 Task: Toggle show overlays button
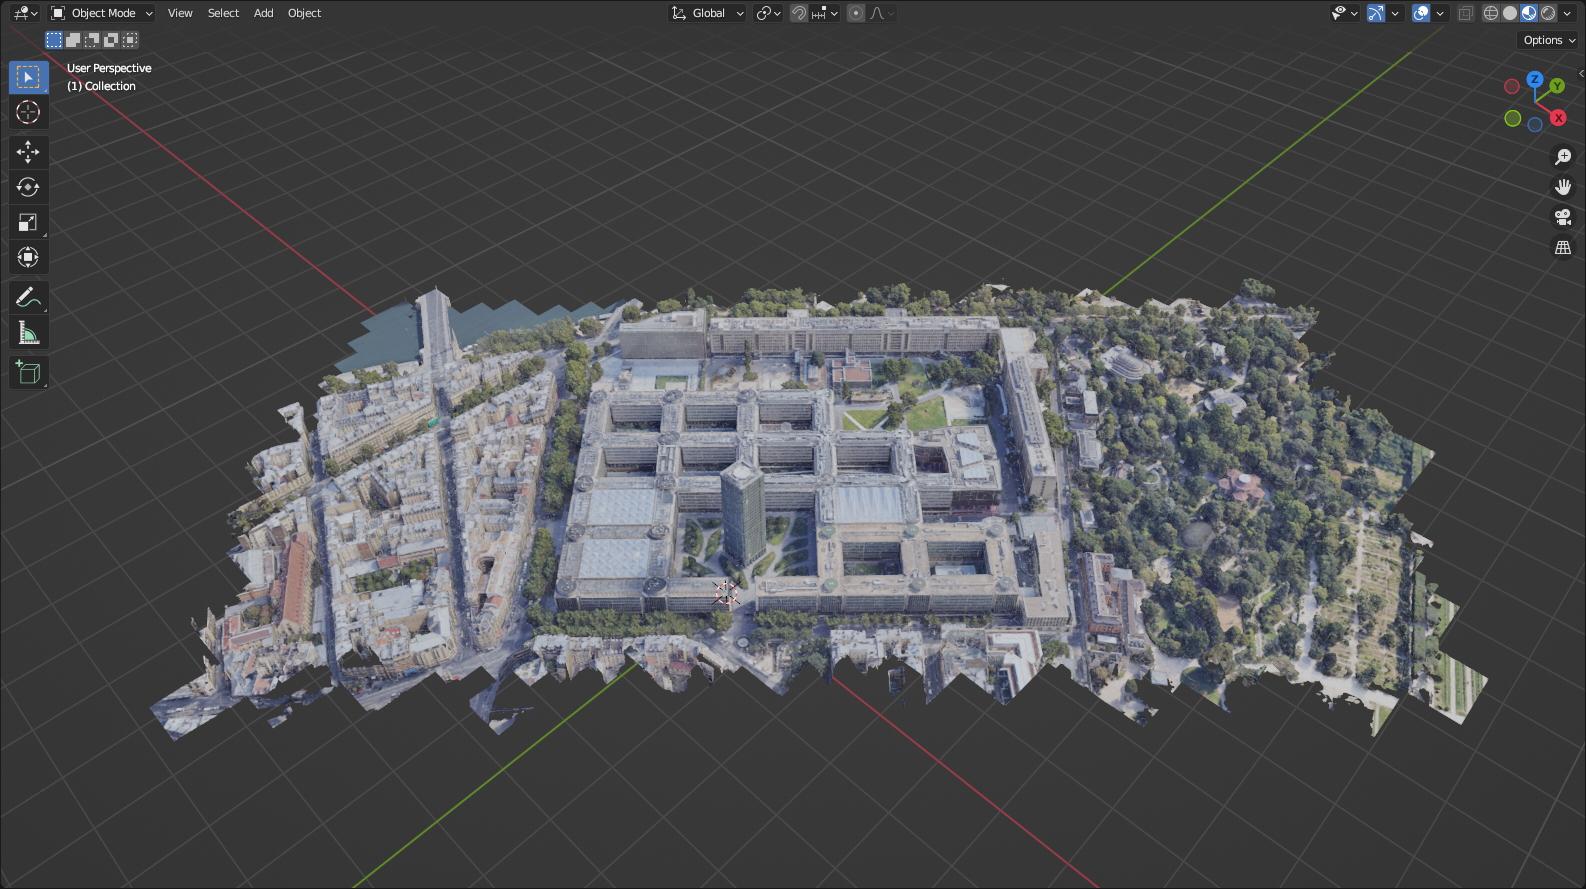(1421, 13)
